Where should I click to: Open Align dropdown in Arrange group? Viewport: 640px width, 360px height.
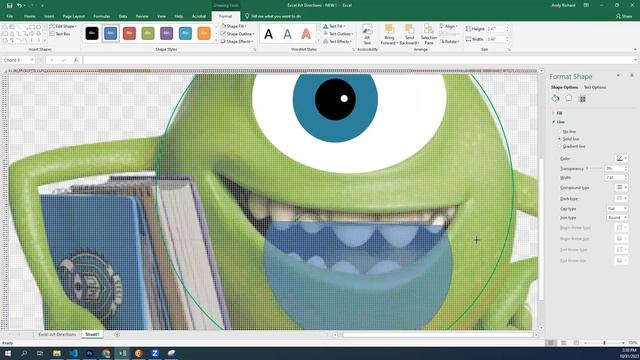[449, 26]
